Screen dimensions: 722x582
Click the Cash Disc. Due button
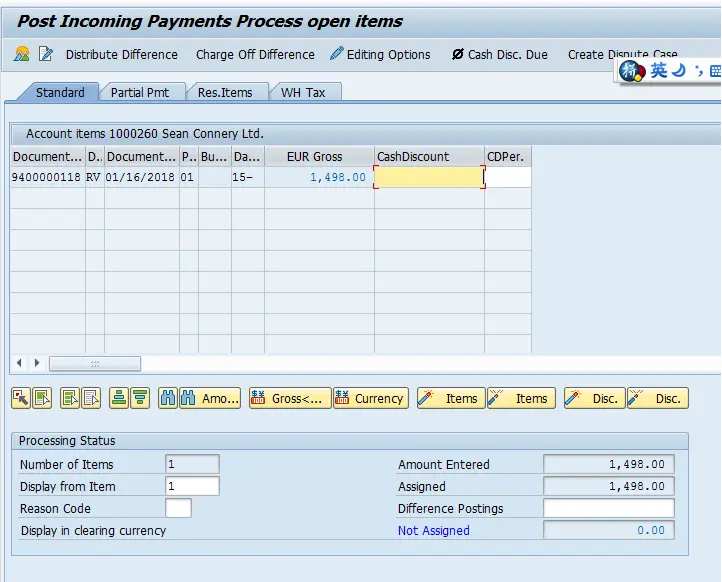[500, 54]
